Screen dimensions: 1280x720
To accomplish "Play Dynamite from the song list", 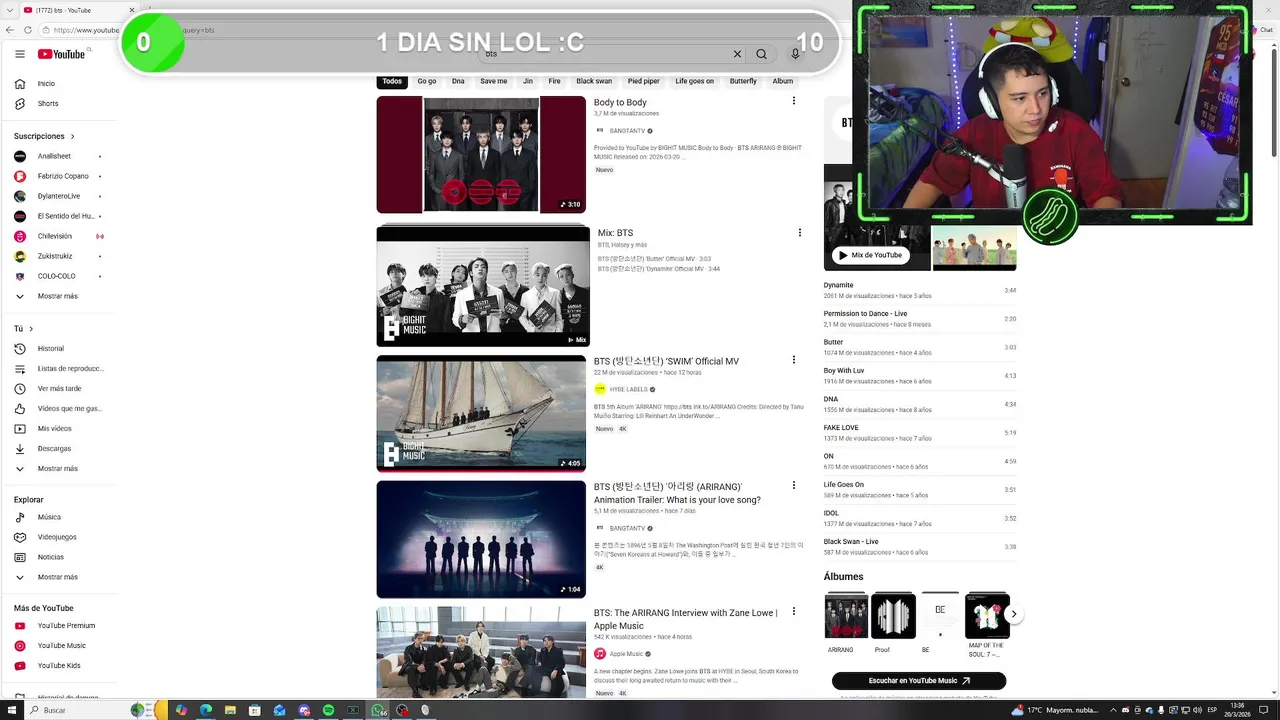I will point(919,290).
